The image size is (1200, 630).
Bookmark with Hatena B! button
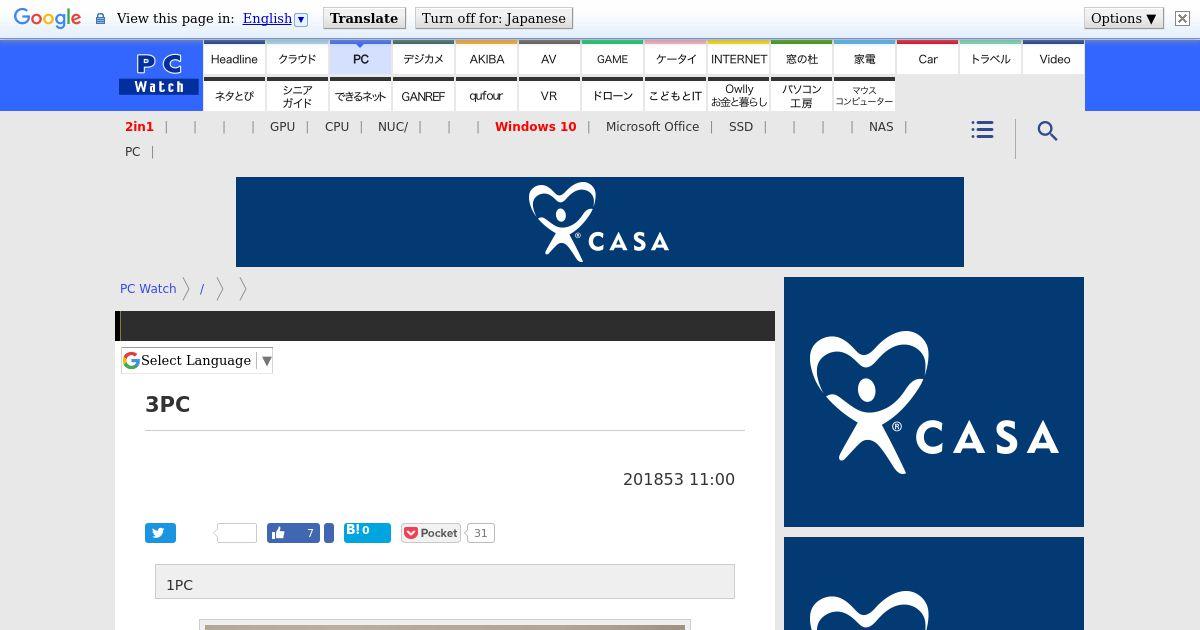(367, 532)
